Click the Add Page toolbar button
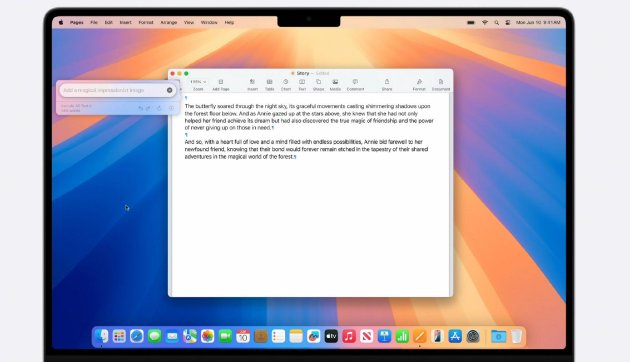The image size is (630, 362). [221, 84]
